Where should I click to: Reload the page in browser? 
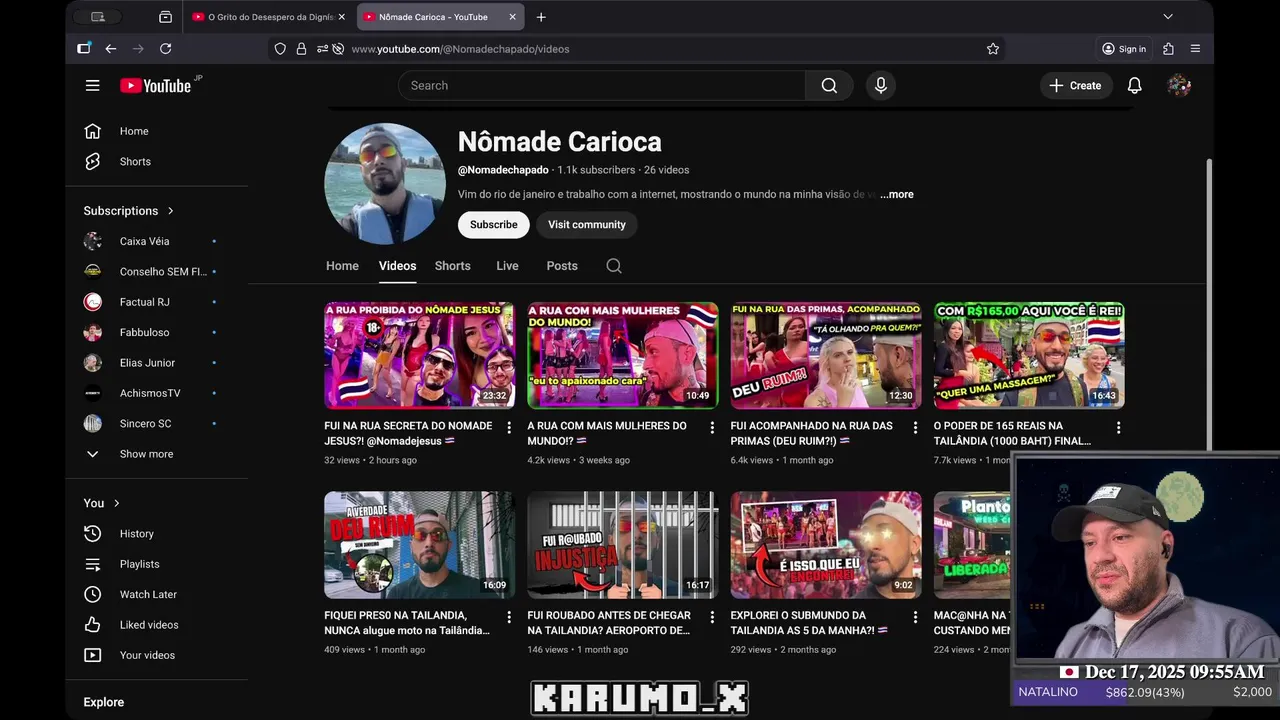click(x=165, y=48)
